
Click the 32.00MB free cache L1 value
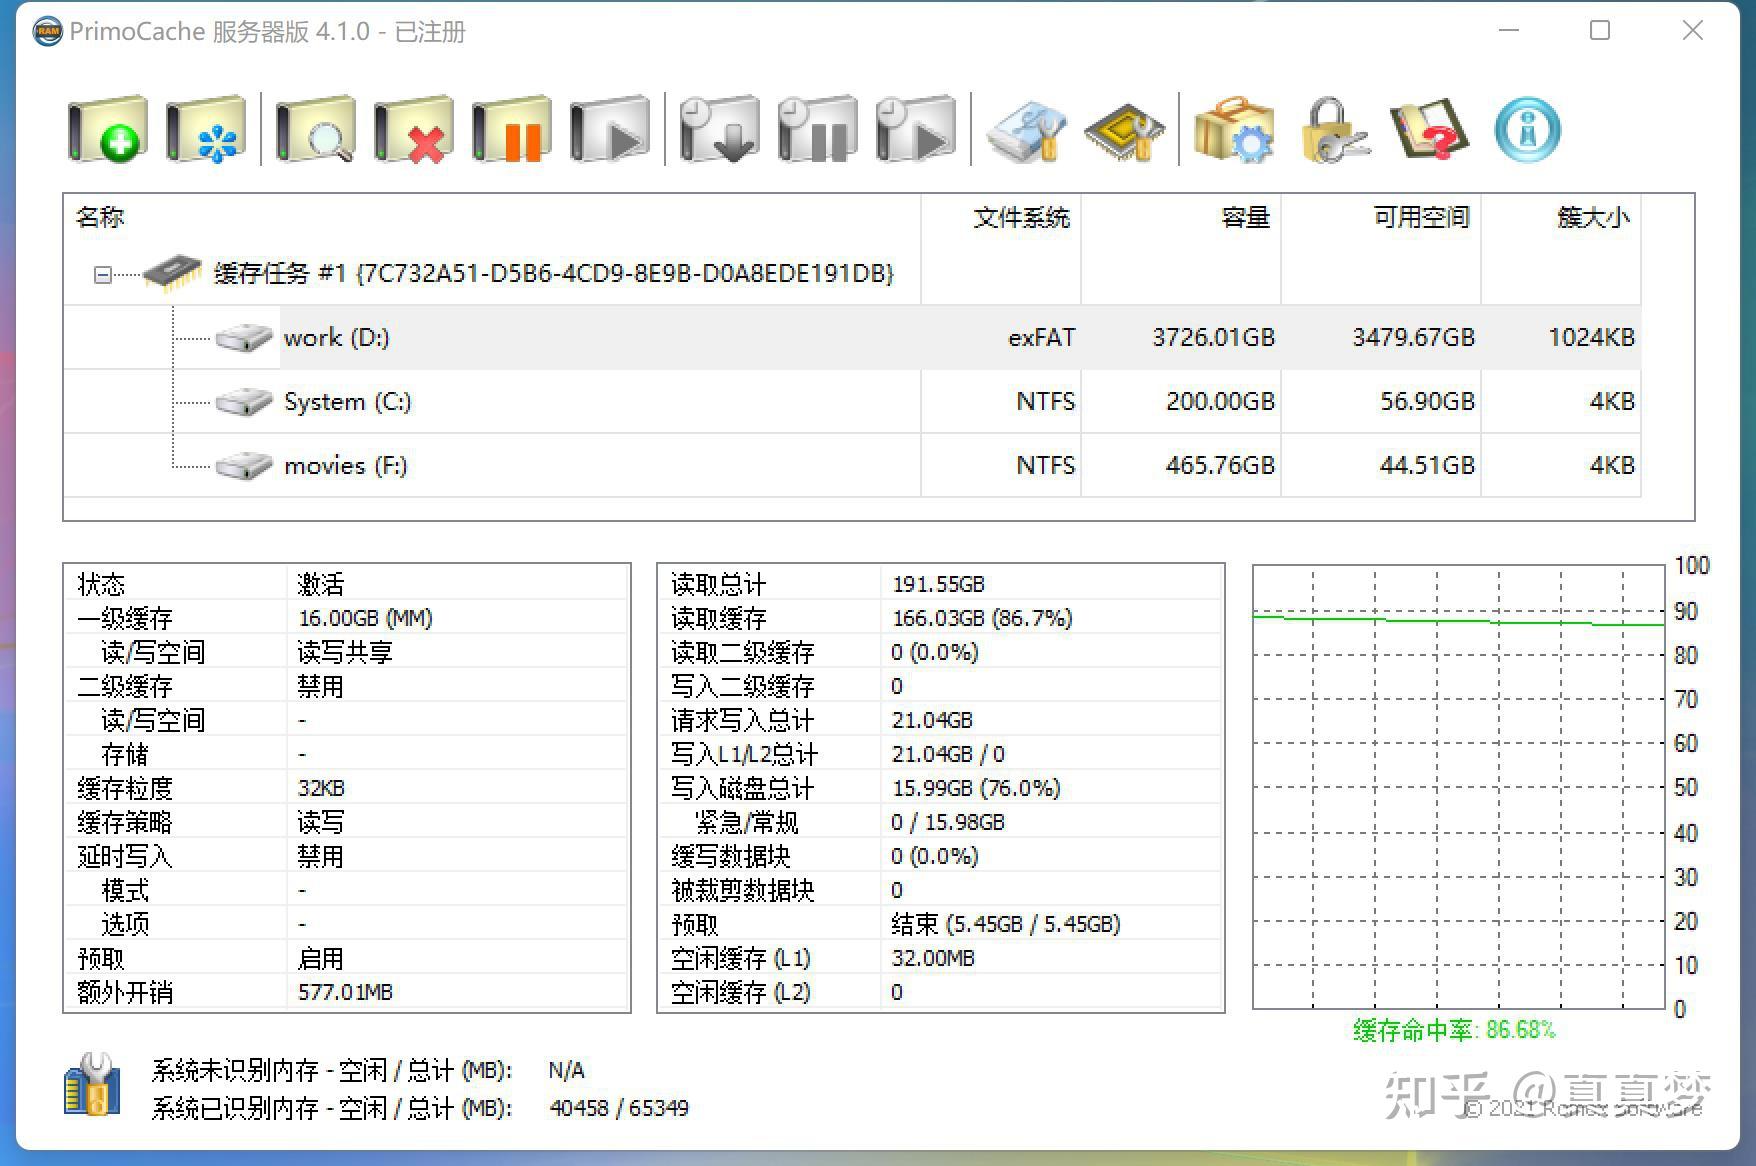pos(933,958)
